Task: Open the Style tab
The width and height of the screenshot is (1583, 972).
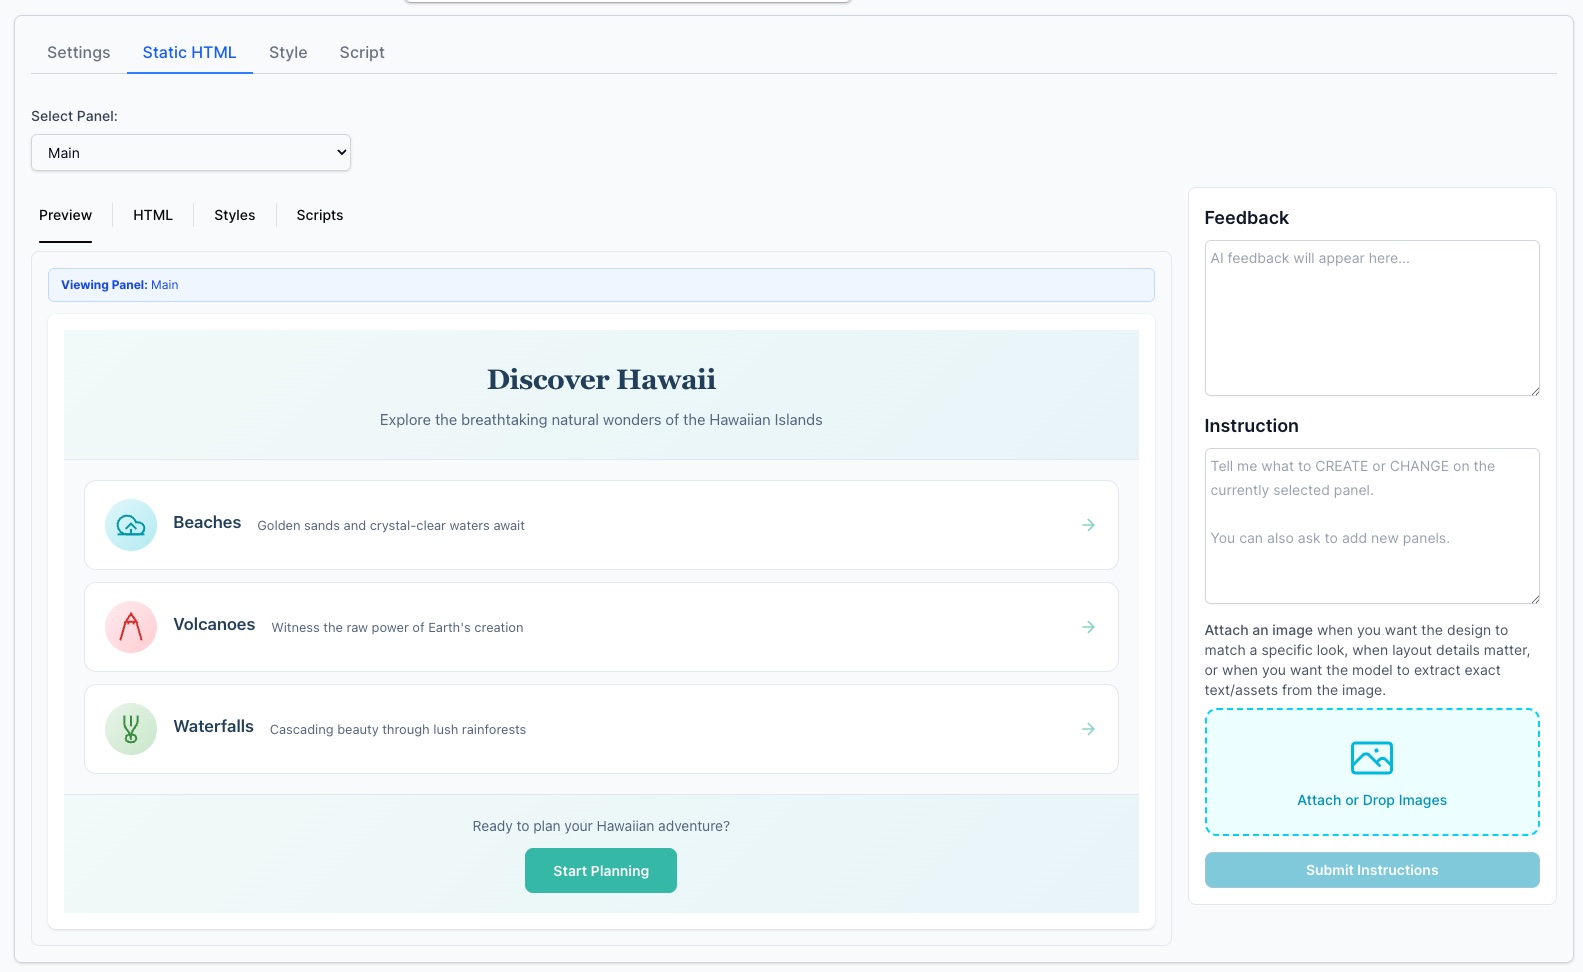Action: coord(288,53)
